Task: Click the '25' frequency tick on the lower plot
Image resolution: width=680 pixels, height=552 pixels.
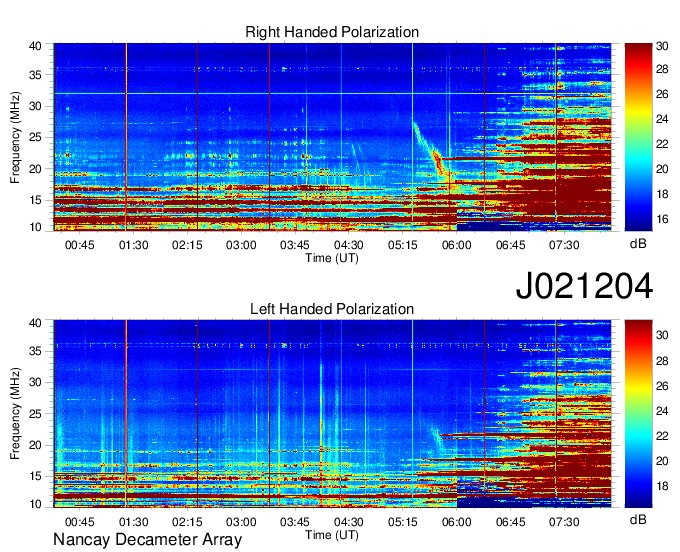Action: point(35,414)
